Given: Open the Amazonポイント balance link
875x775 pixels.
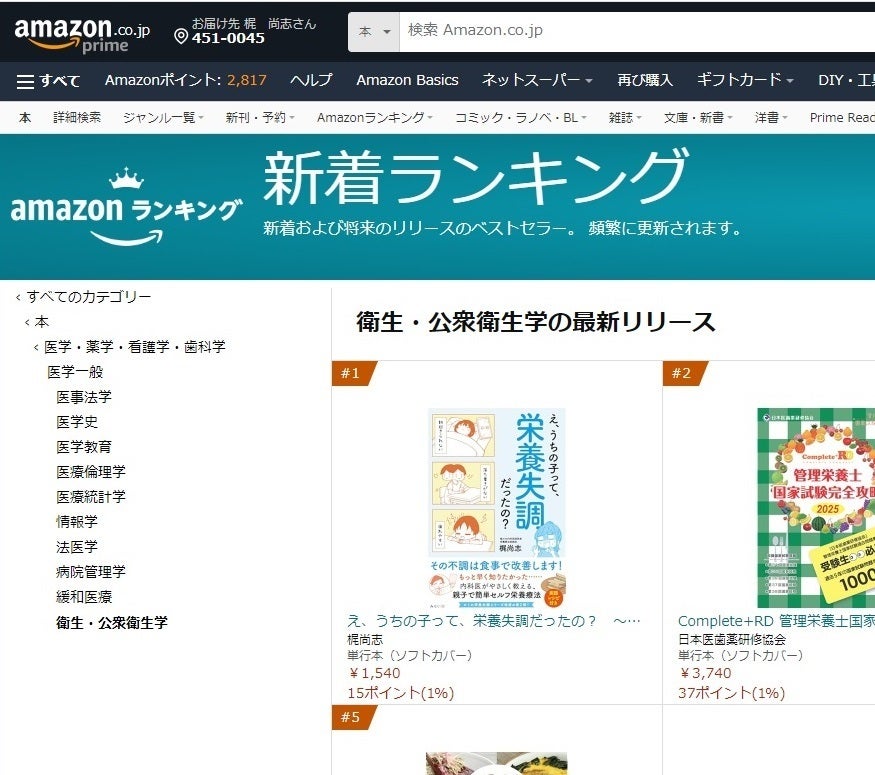Looking at the screenshot, I should pos(185,80).
